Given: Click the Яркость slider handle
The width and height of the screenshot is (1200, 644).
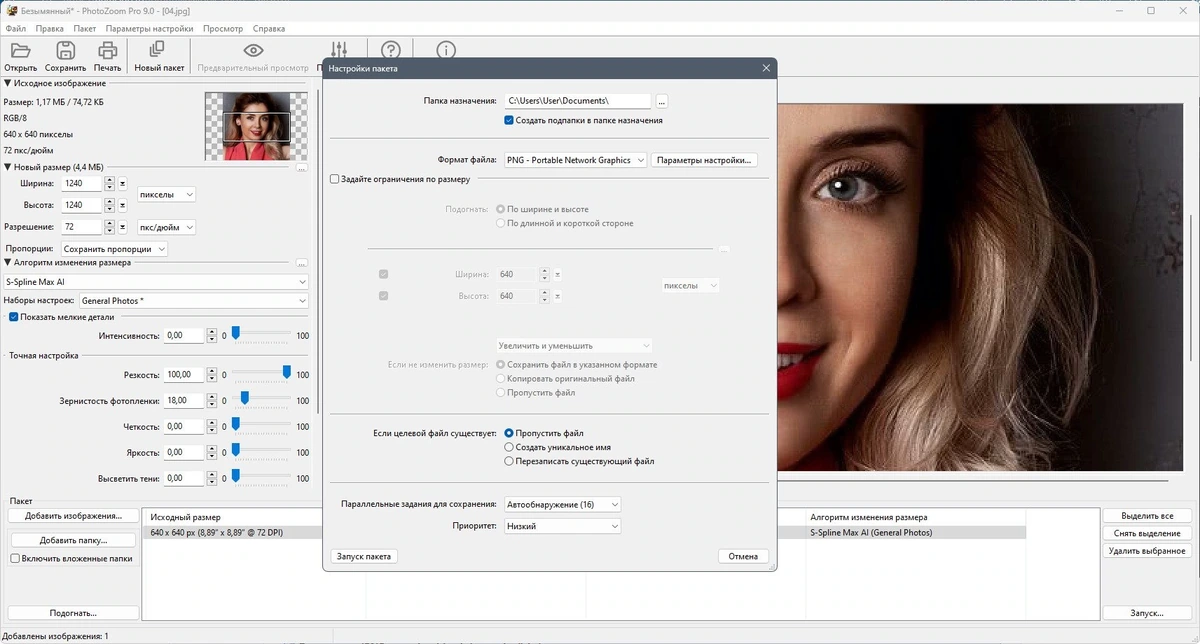Looking at the screenshot, I should [236, 450].
